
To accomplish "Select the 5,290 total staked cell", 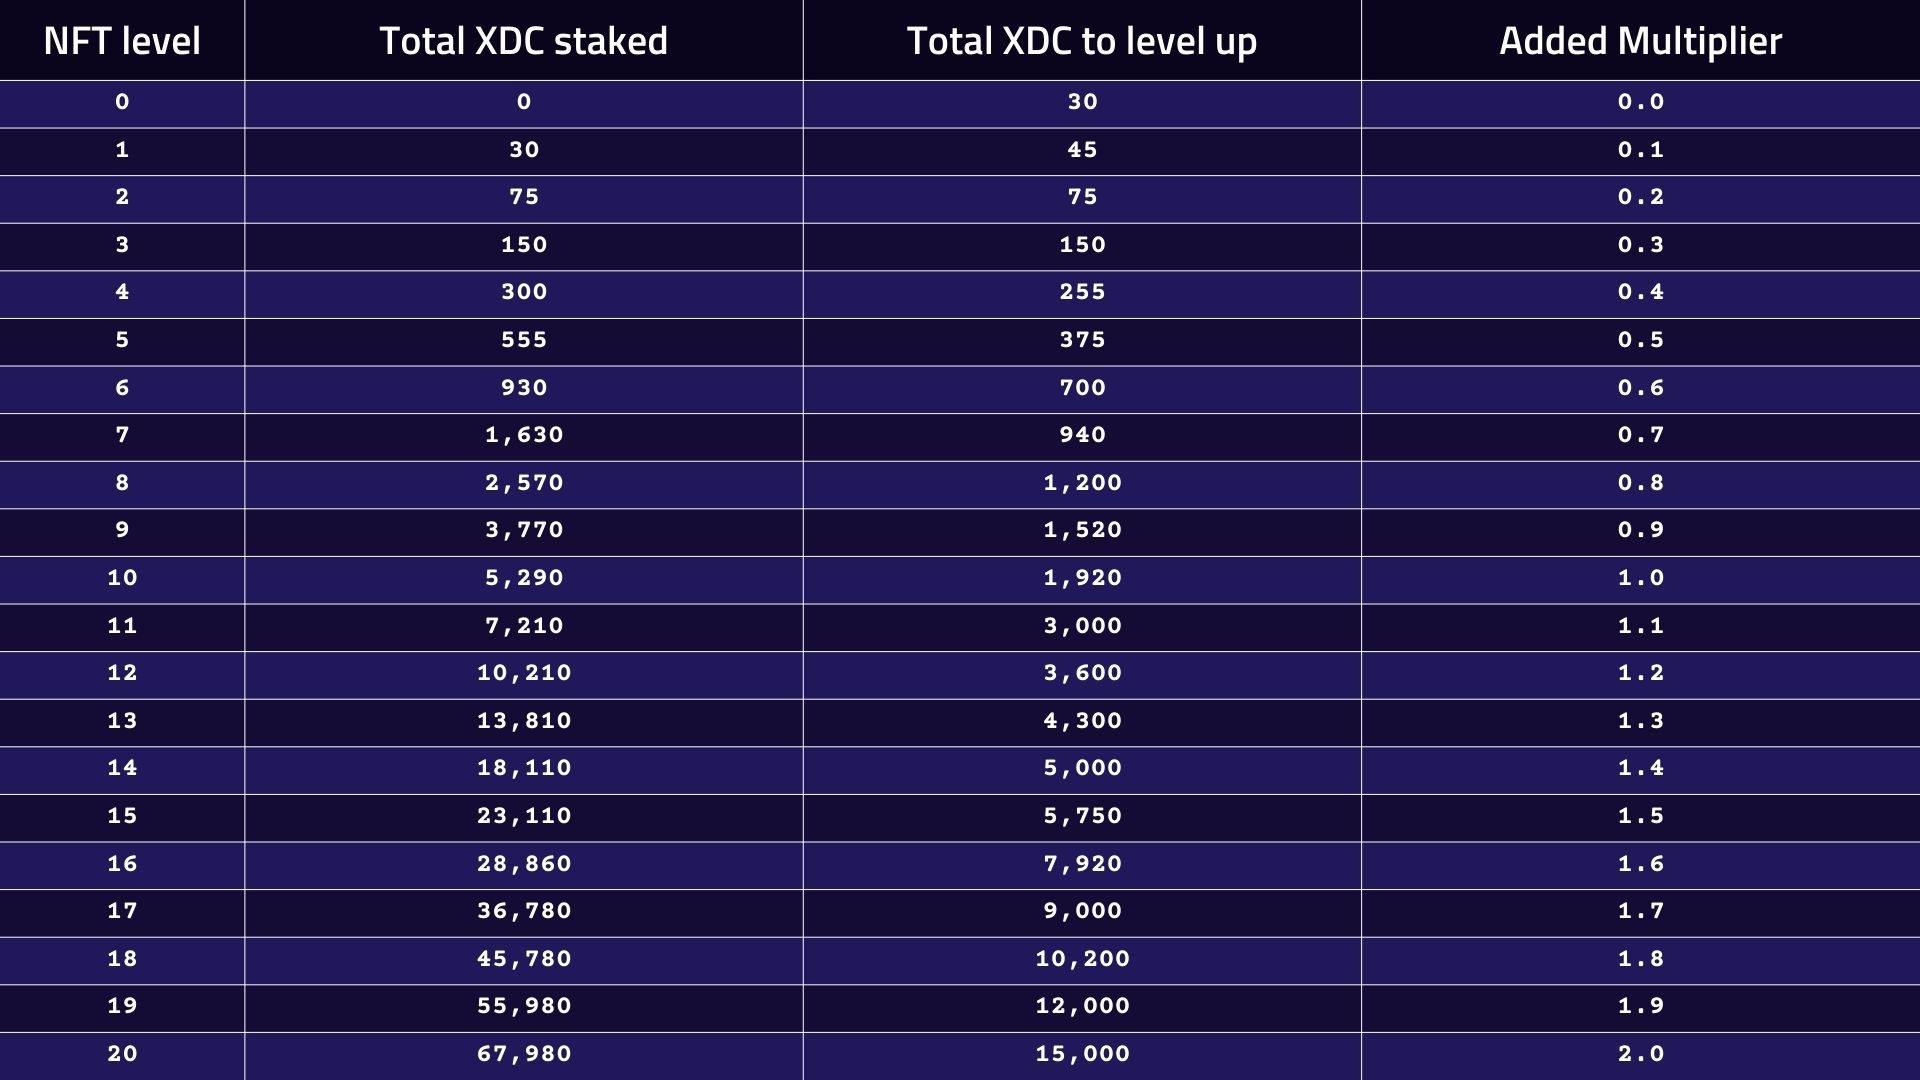I will (524, 578).
